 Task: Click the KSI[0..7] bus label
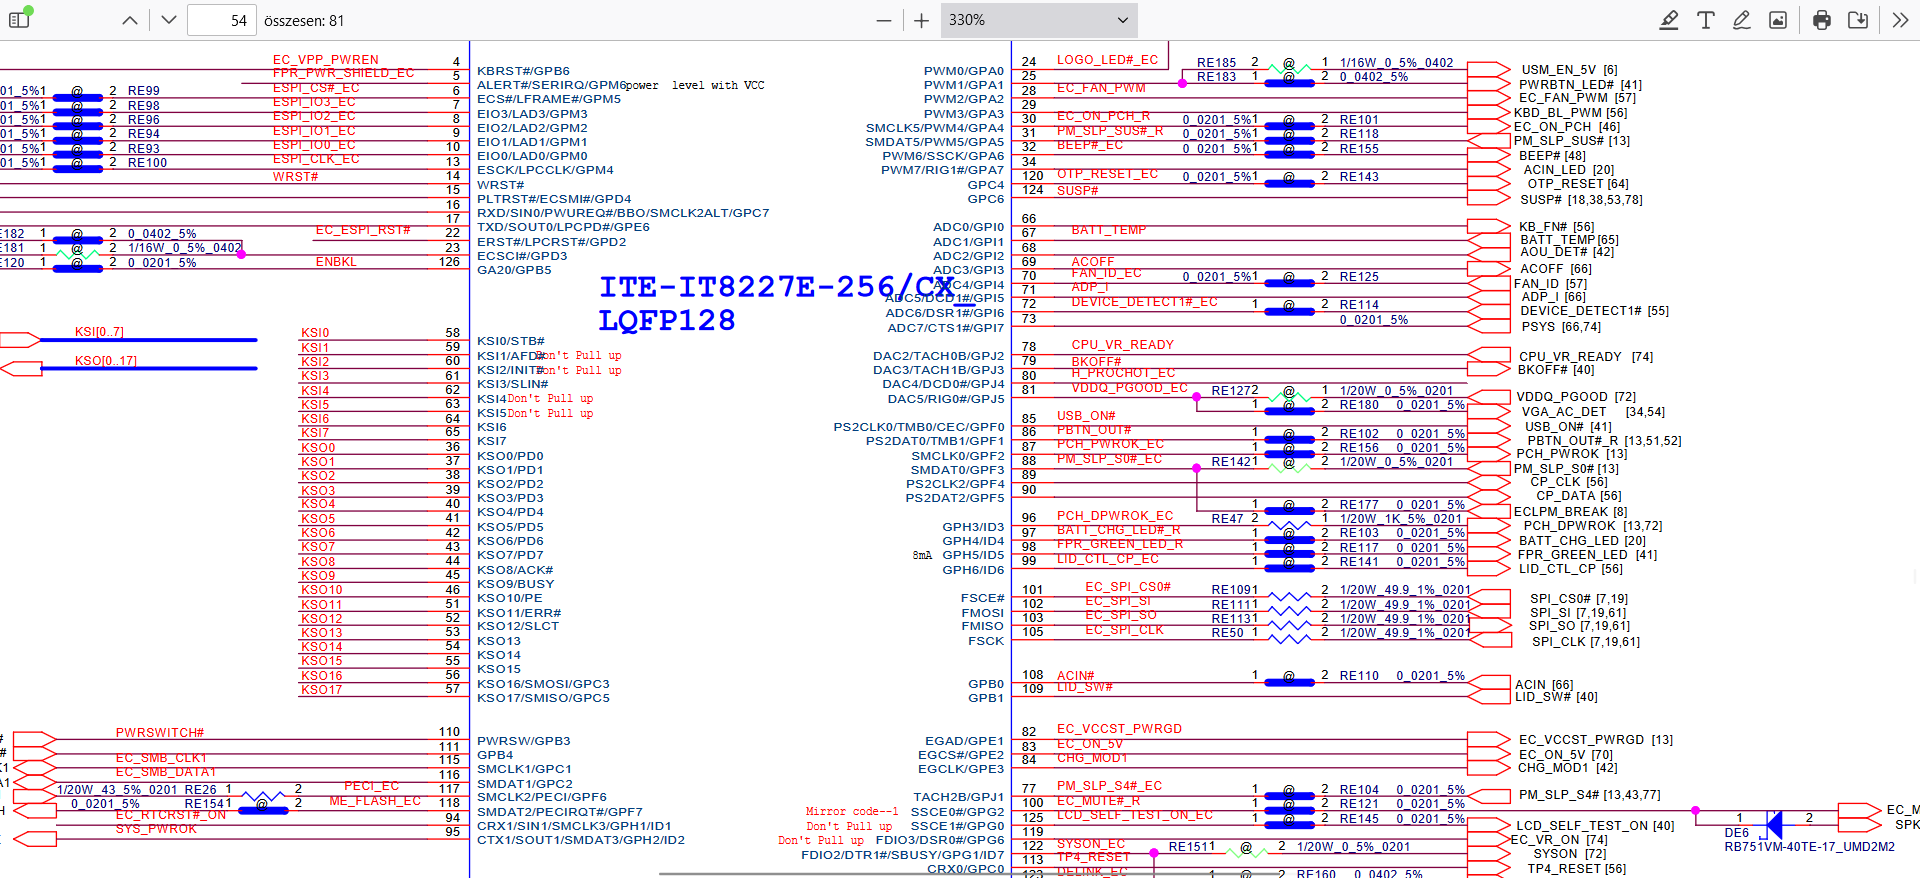point(99,332)
